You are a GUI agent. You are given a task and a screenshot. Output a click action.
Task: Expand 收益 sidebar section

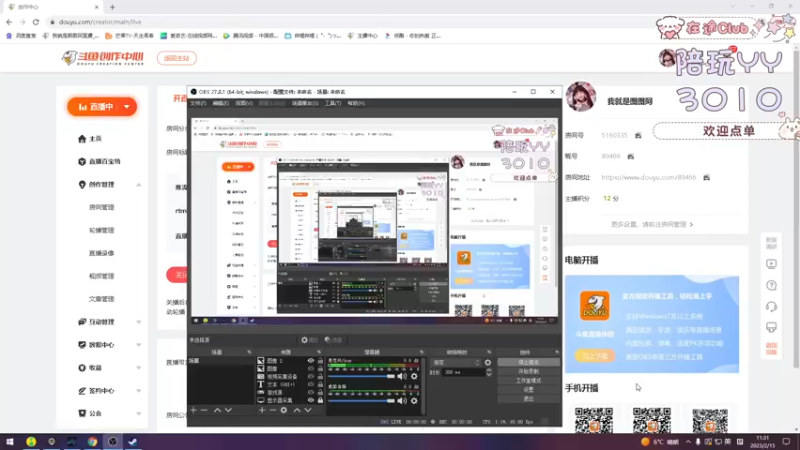tap(139, 368)
